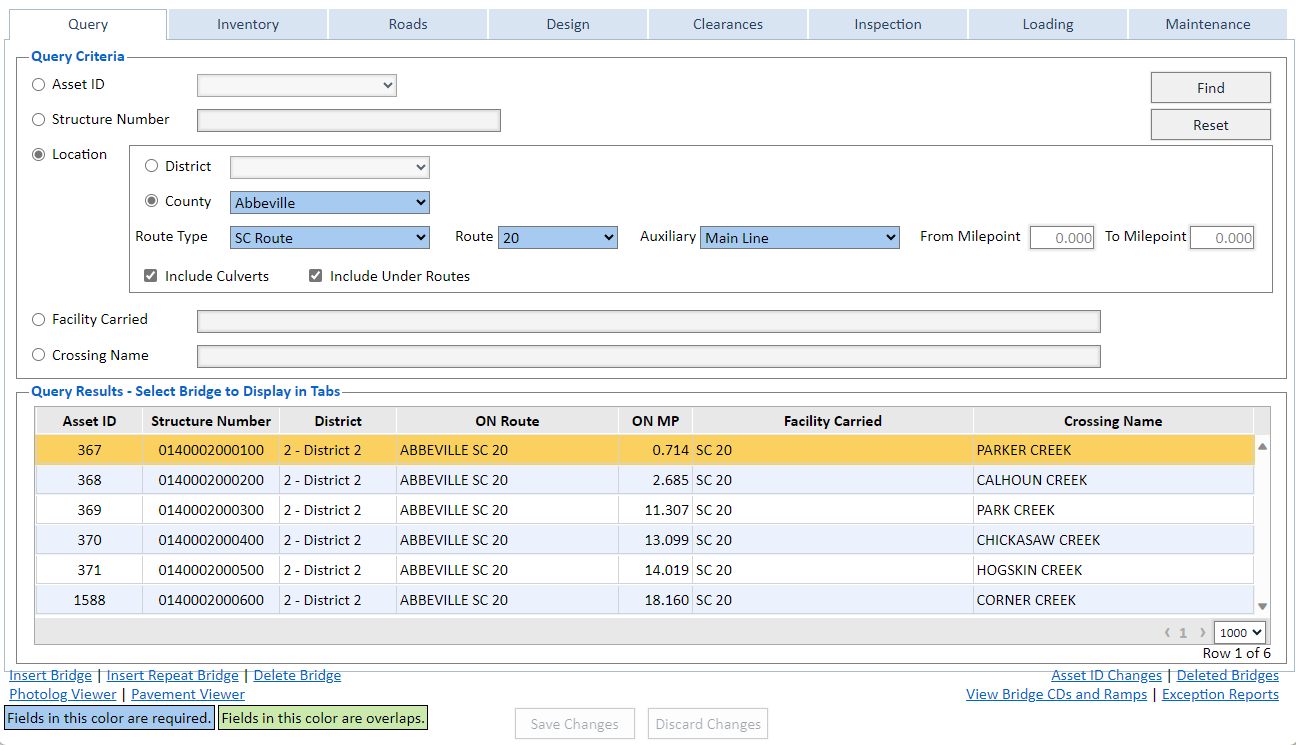This screenshot has height=745, width=1296.
Task: Open the Exception Reports link
Action: pyautogui.click(x=1220, y=694)
